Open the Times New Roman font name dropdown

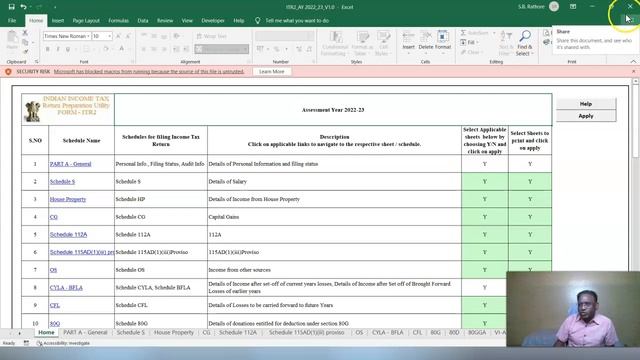coord(88,36)
